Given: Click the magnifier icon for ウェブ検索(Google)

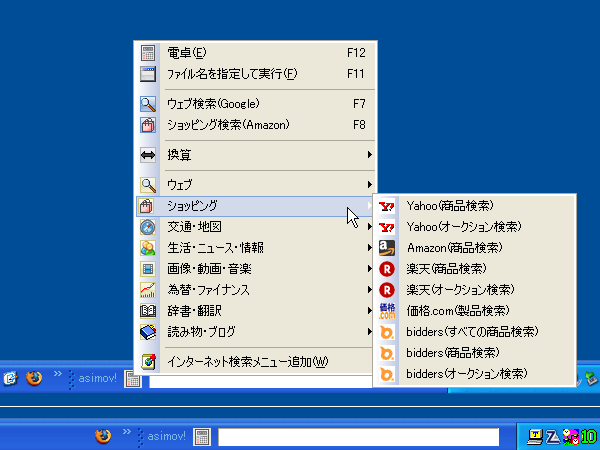Looking at the screenshot, I should (148, 104).
